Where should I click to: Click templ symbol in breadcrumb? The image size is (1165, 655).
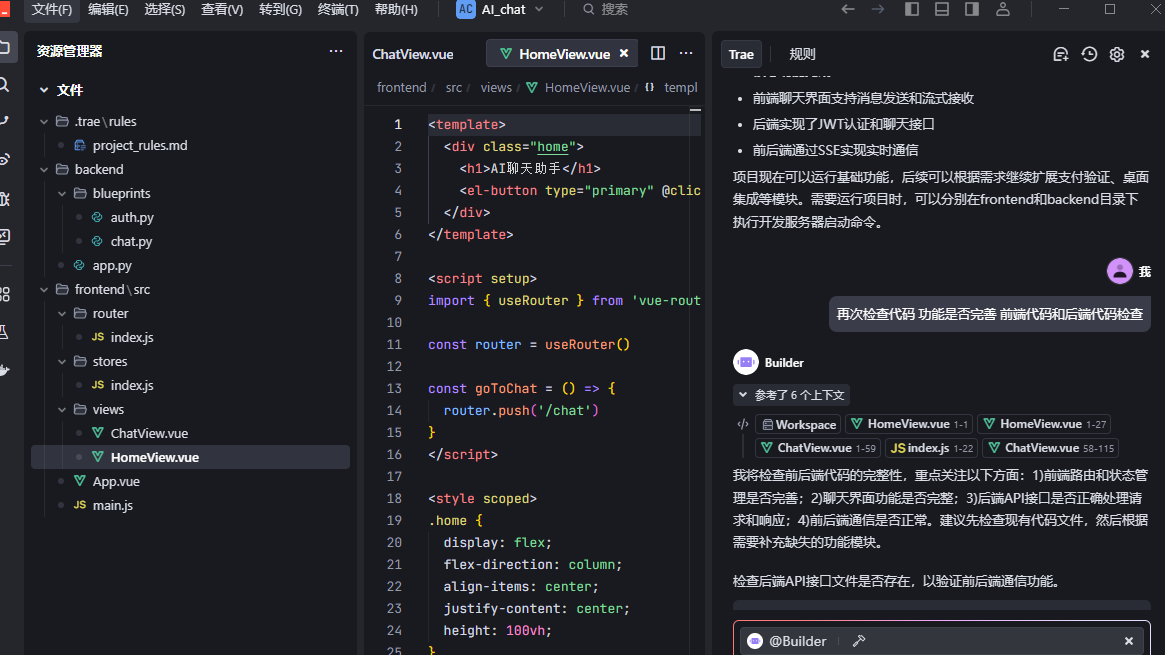pyautogui.click(x=680, y=88)
